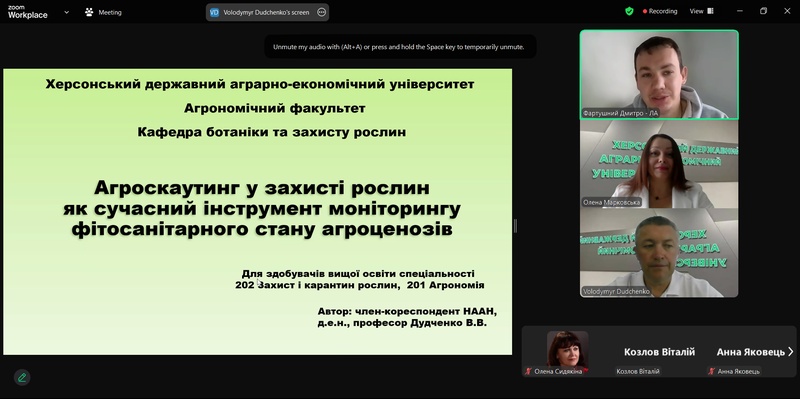
Task: Restore down the Zoom window
Action: coord(763,11)
